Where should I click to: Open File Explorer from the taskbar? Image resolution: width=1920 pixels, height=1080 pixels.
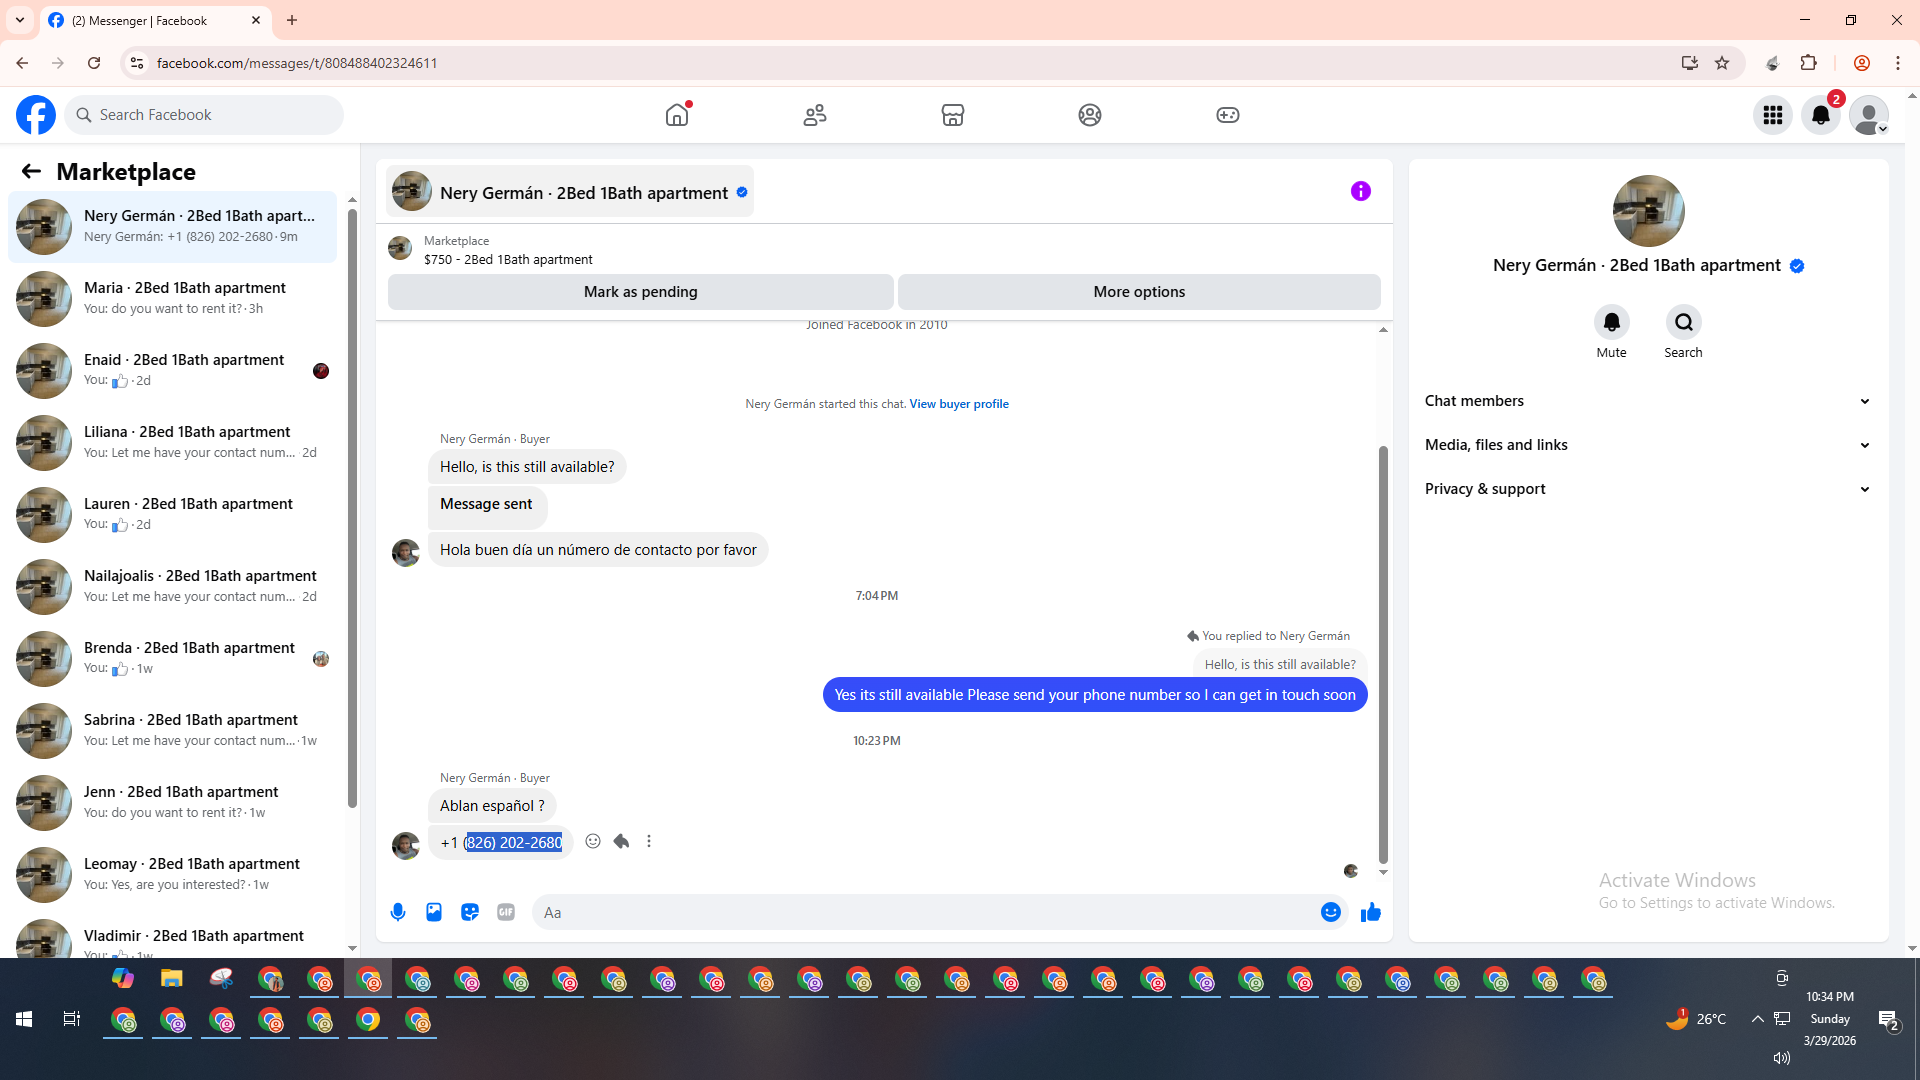pos(172,978)
